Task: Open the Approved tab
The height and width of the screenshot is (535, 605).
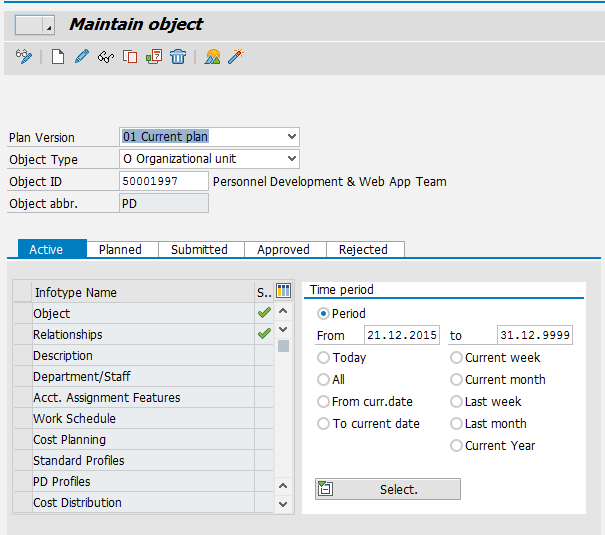Action: pyautogui.click(x=283, y=250)
